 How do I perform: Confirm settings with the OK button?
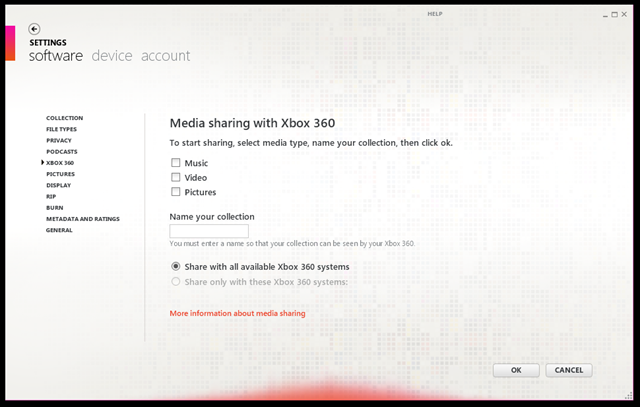pyautogui.click(x=516, y=370)
